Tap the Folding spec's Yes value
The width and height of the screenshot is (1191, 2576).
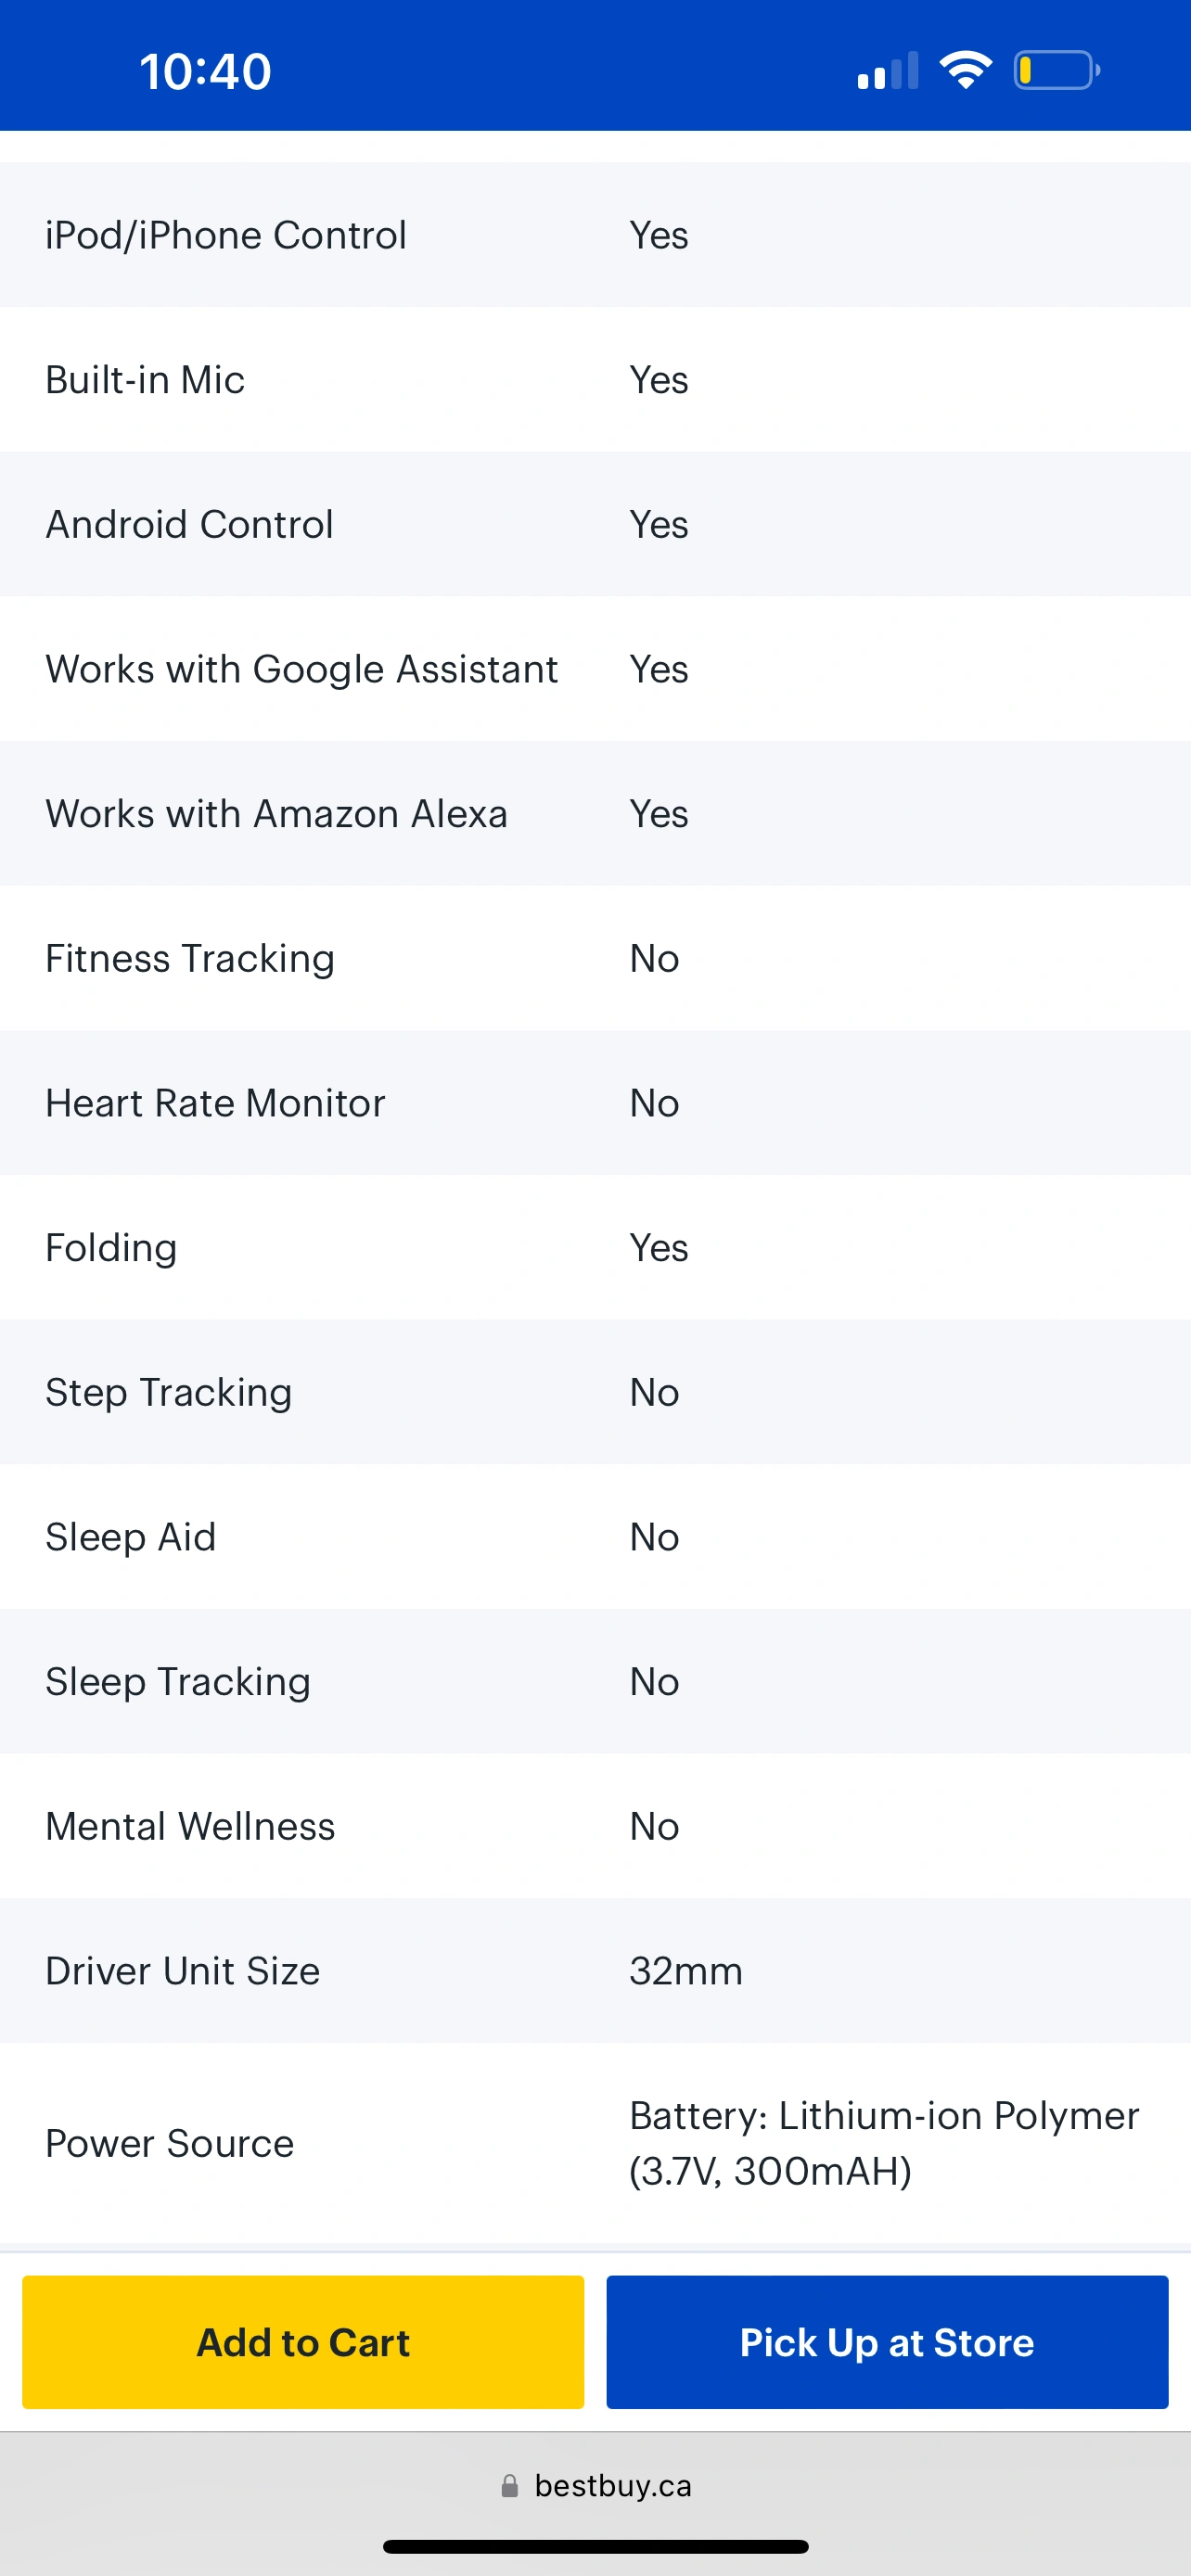click(658, 1248)
